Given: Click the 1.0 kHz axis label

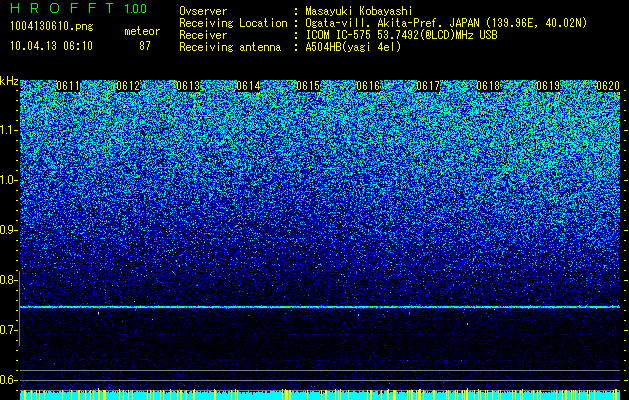Looking at the screenshot, I should (9, 180).
